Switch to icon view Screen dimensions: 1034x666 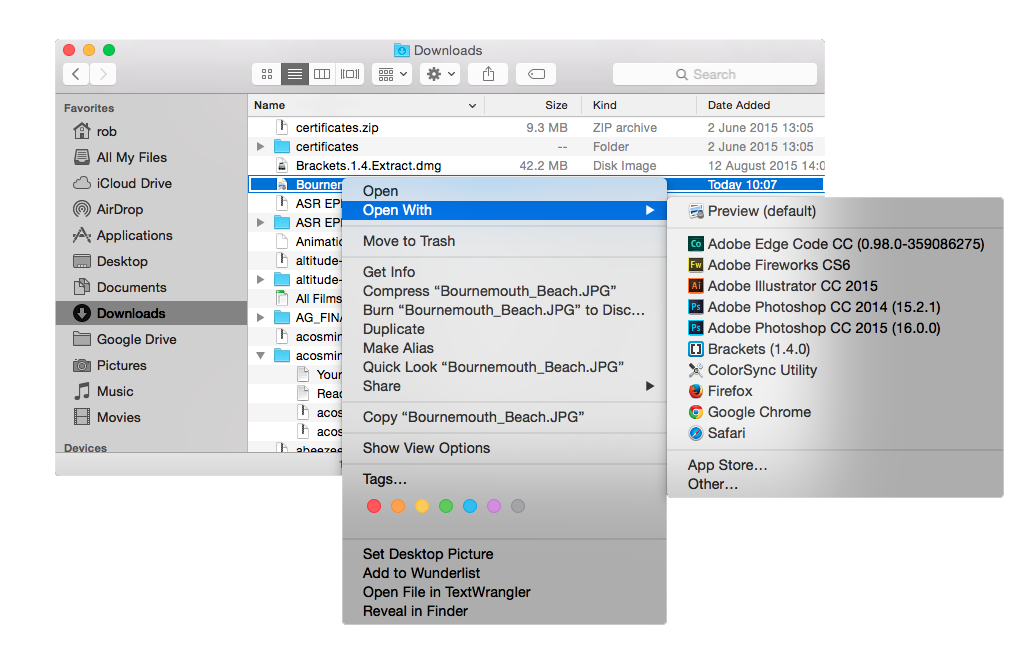tap(266, 74)
